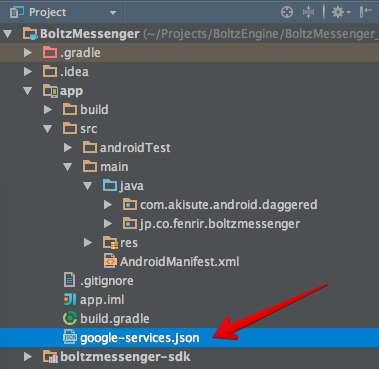Select the java folder label

click(132, 186)
